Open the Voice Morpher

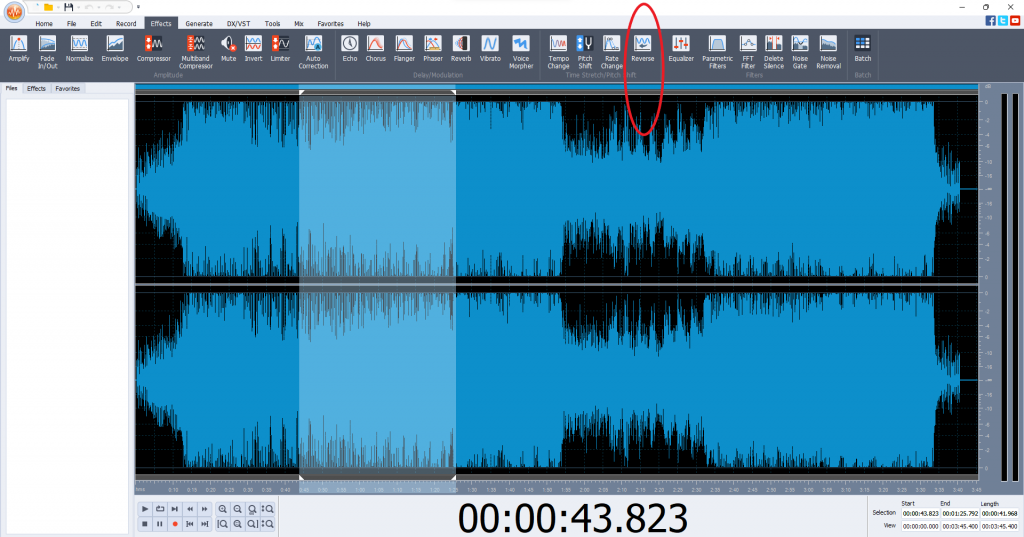click(521, 52)
